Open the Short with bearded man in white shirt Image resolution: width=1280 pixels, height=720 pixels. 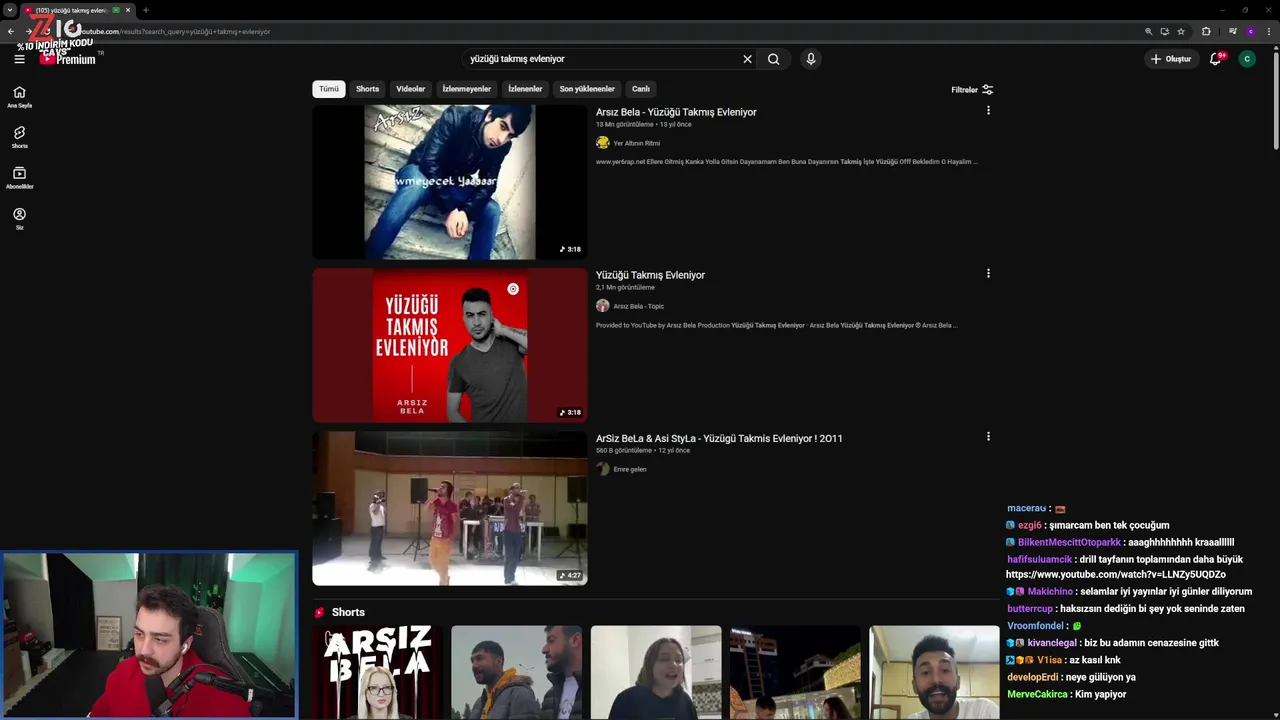934,672
